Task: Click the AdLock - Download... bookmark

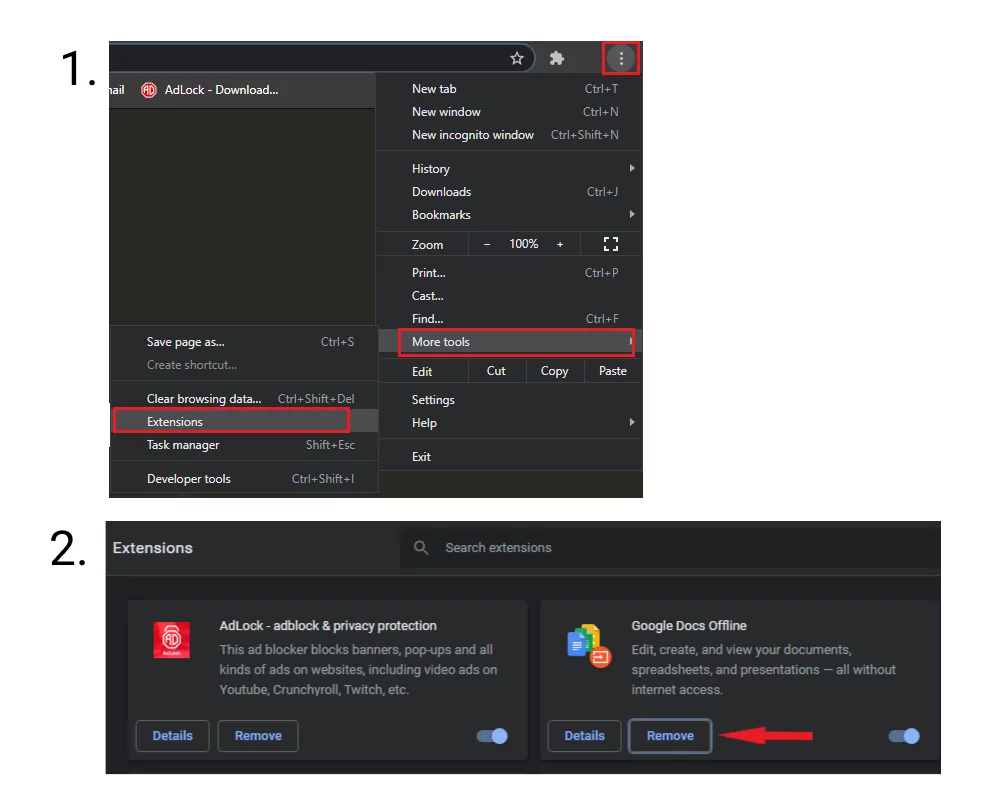Action: [x=210, y=90]
